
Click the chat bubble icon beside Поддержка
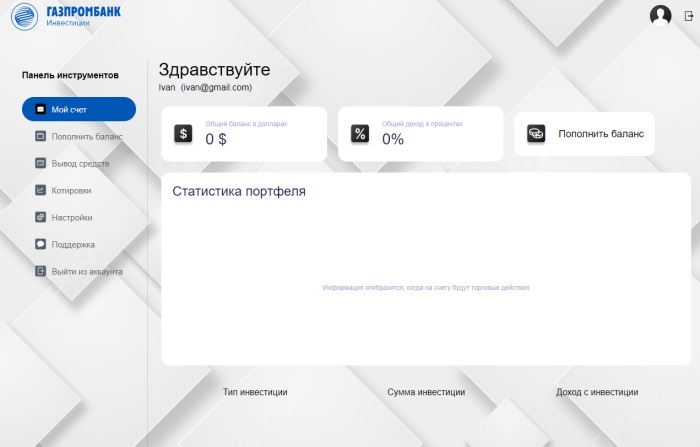(40, 244)
